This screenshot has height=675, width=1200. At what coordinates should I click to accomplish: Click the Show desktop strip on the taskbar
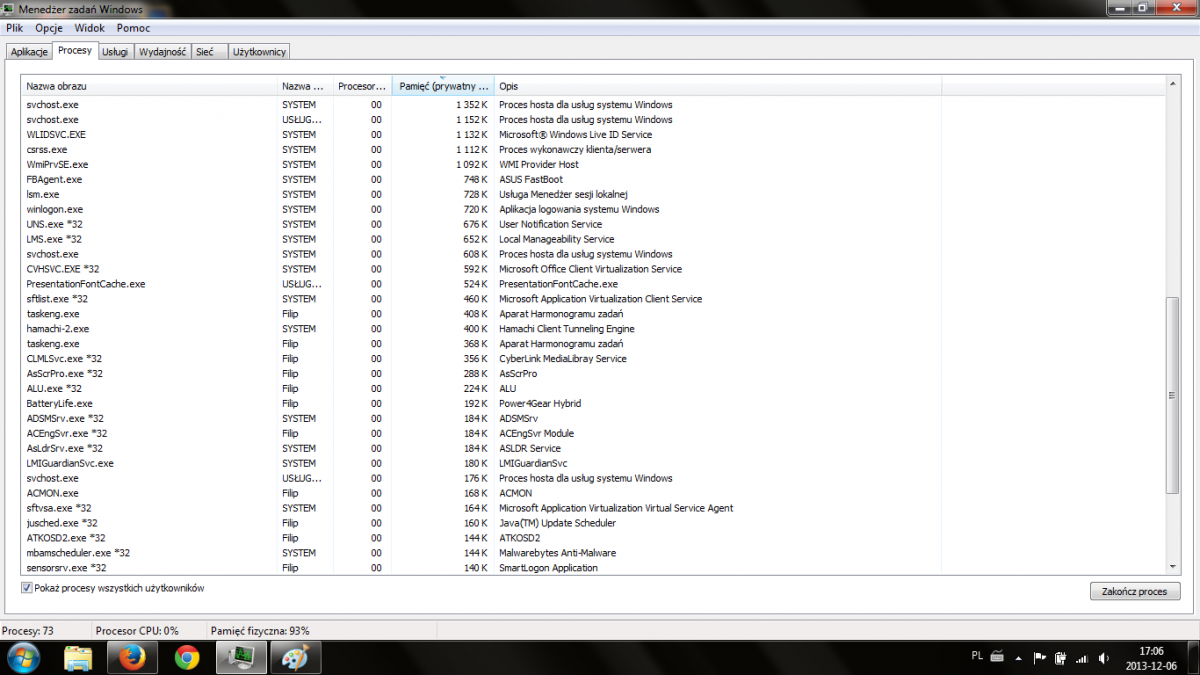point(1192,658)
